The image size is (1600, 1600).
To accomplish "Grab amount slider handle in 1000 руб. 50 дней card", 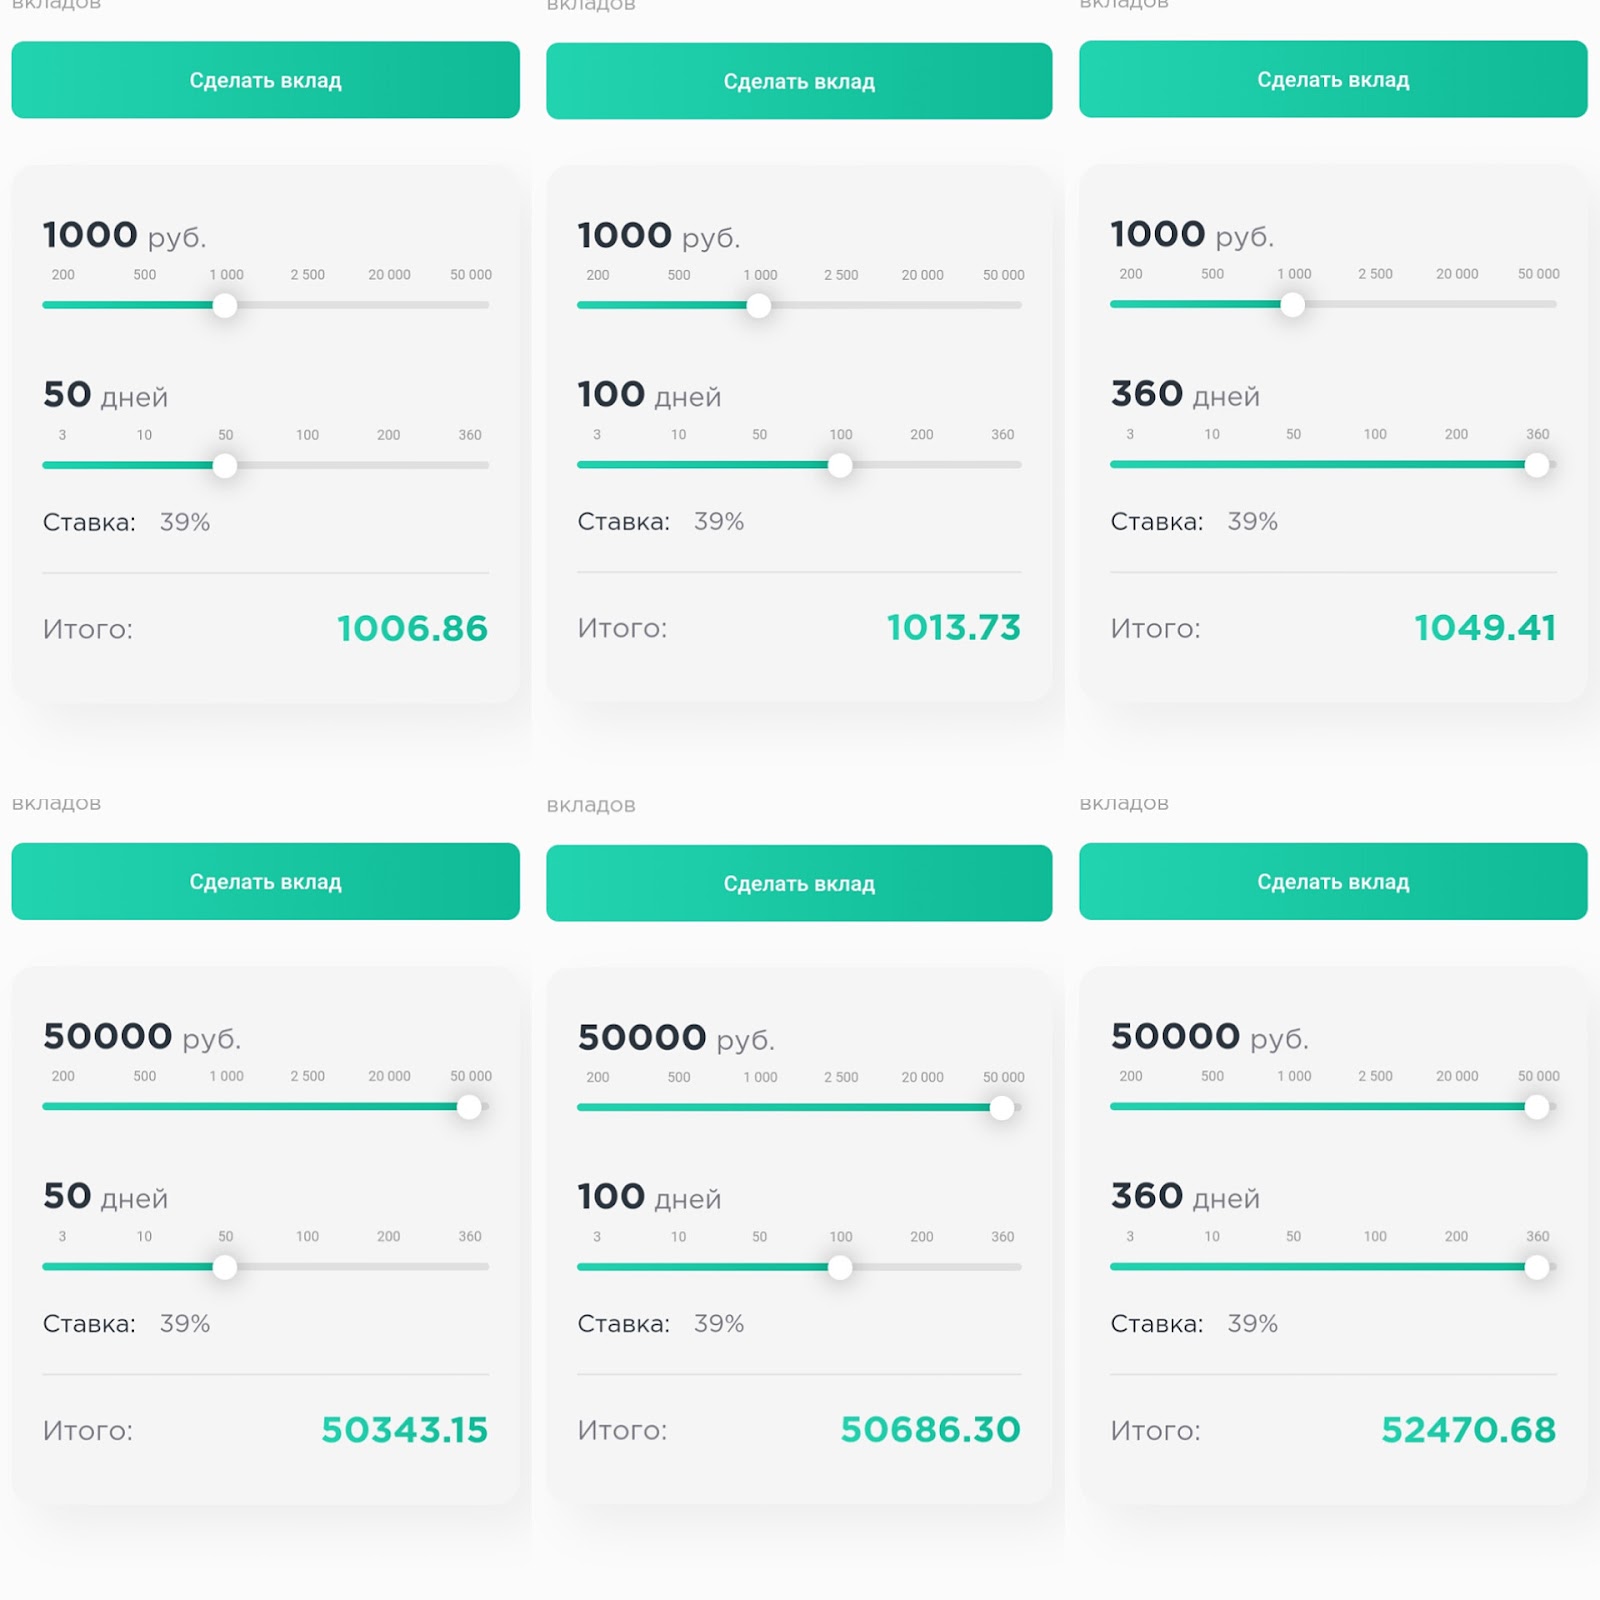I will 225,305.
